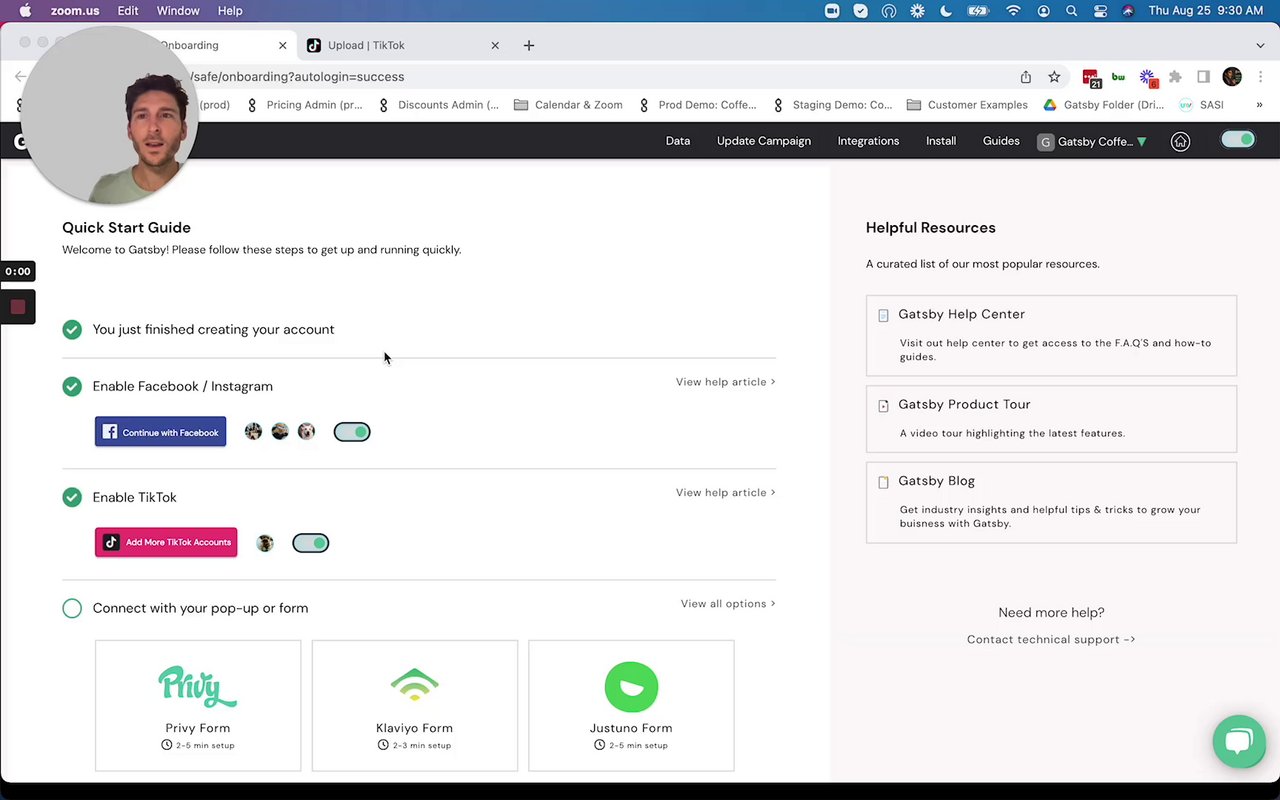Open the Chrome three-dot menu
The image size is (1280, 800).
coord(1260,77)
